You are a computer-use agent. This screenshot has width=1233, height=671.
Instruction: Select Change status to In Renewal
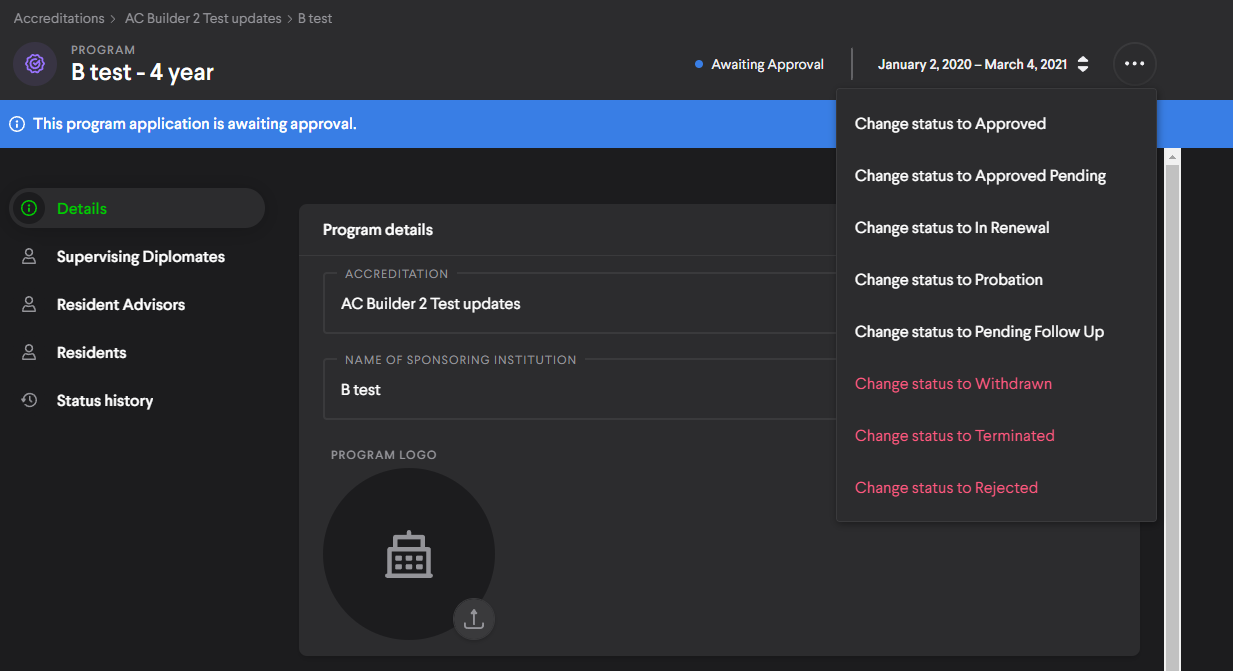(x=952, y=228)
